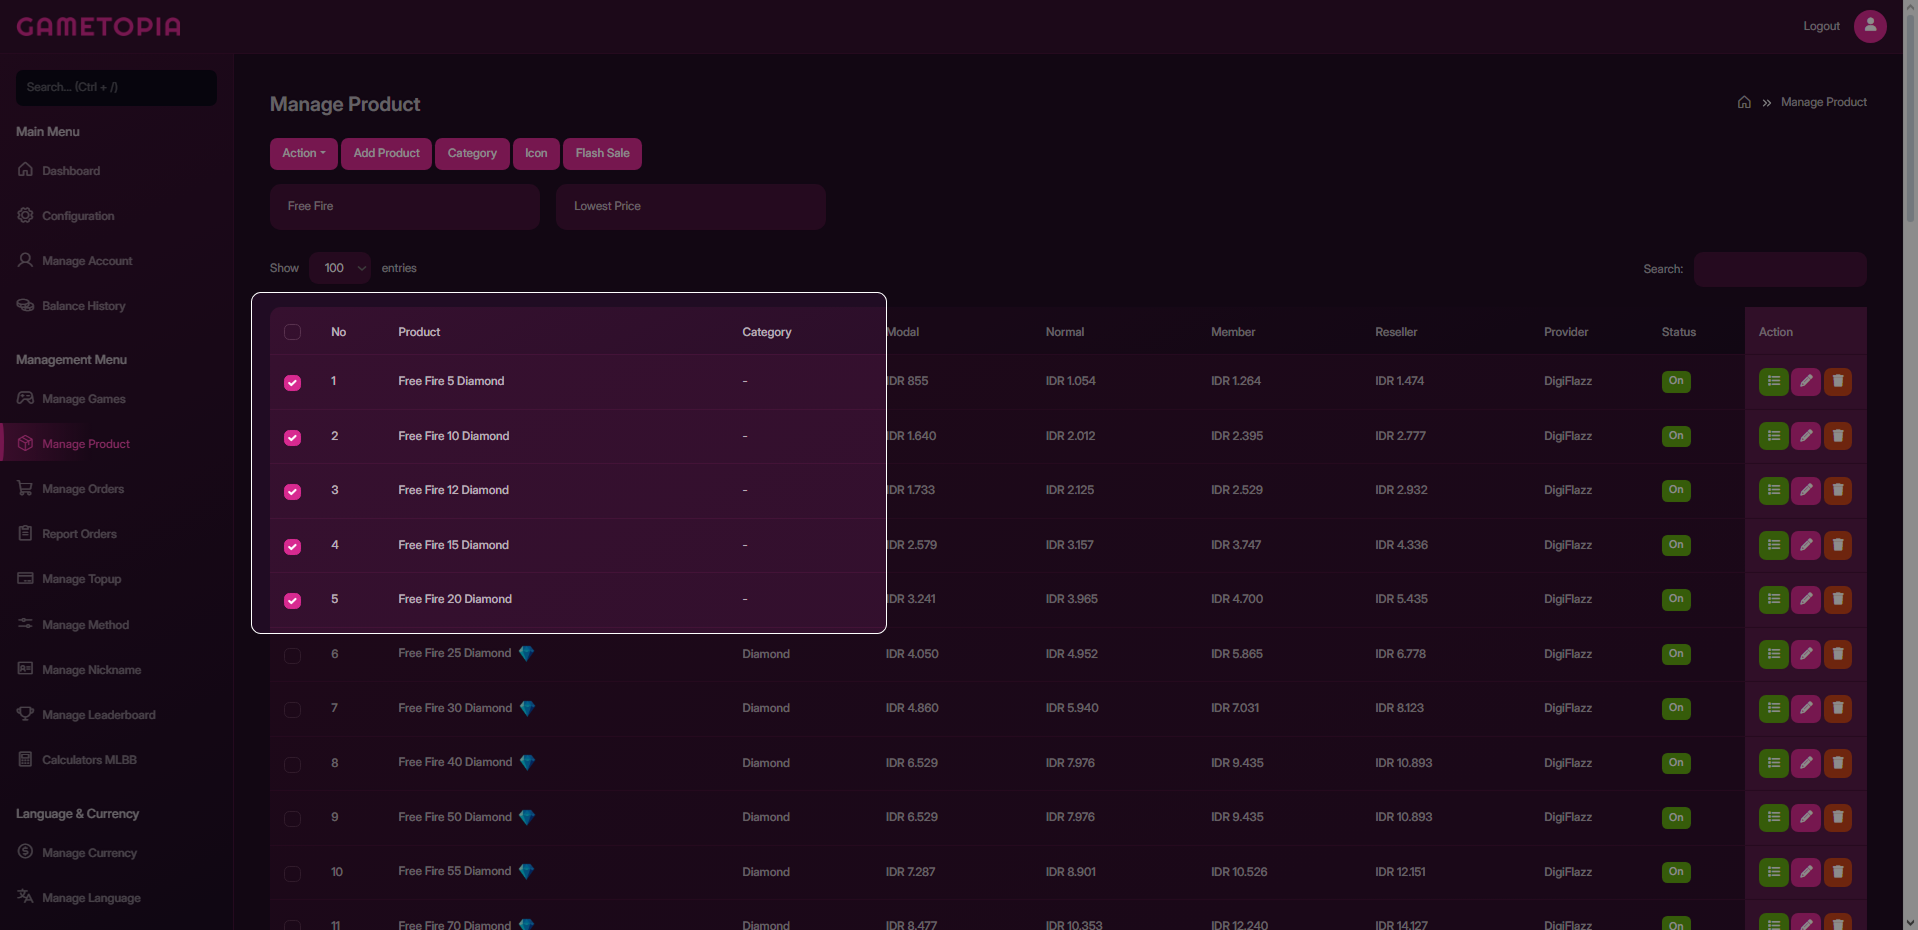Click the sidebar Search input field
The width and height of the screenshot is (1918, 930).
click(x=116, y=87)
